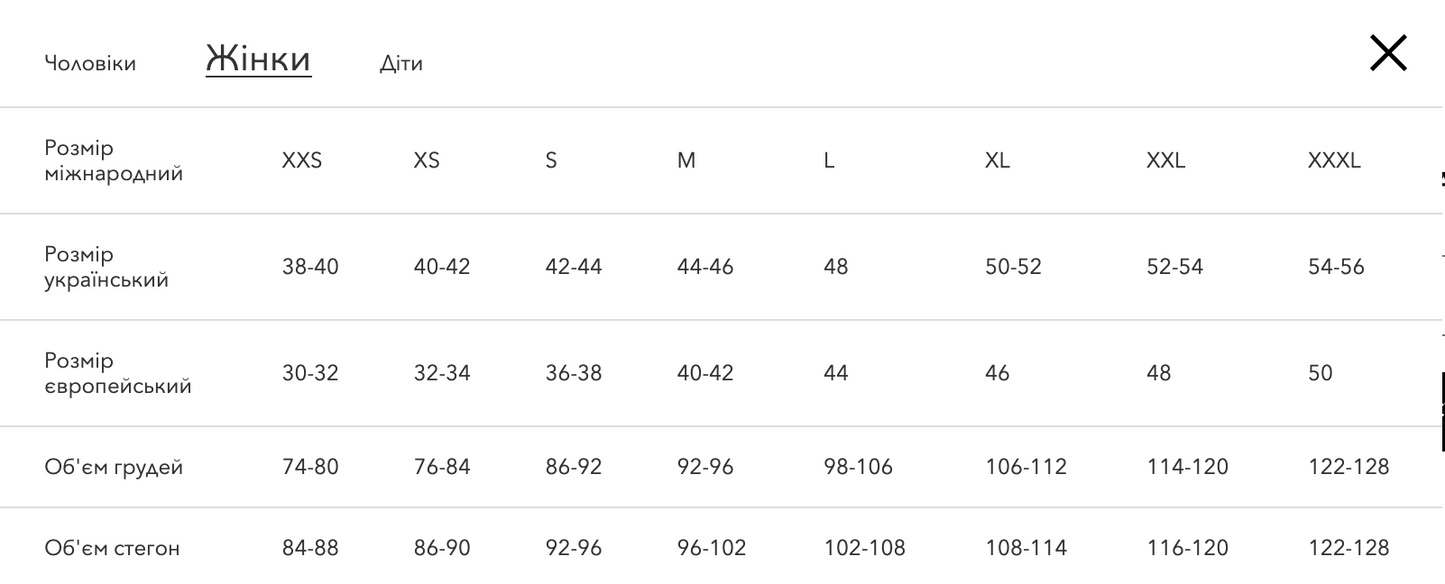Click the 74-80 chest measurement cell
This screenshot has height=584, width=1445.
(x=310, y=467)
